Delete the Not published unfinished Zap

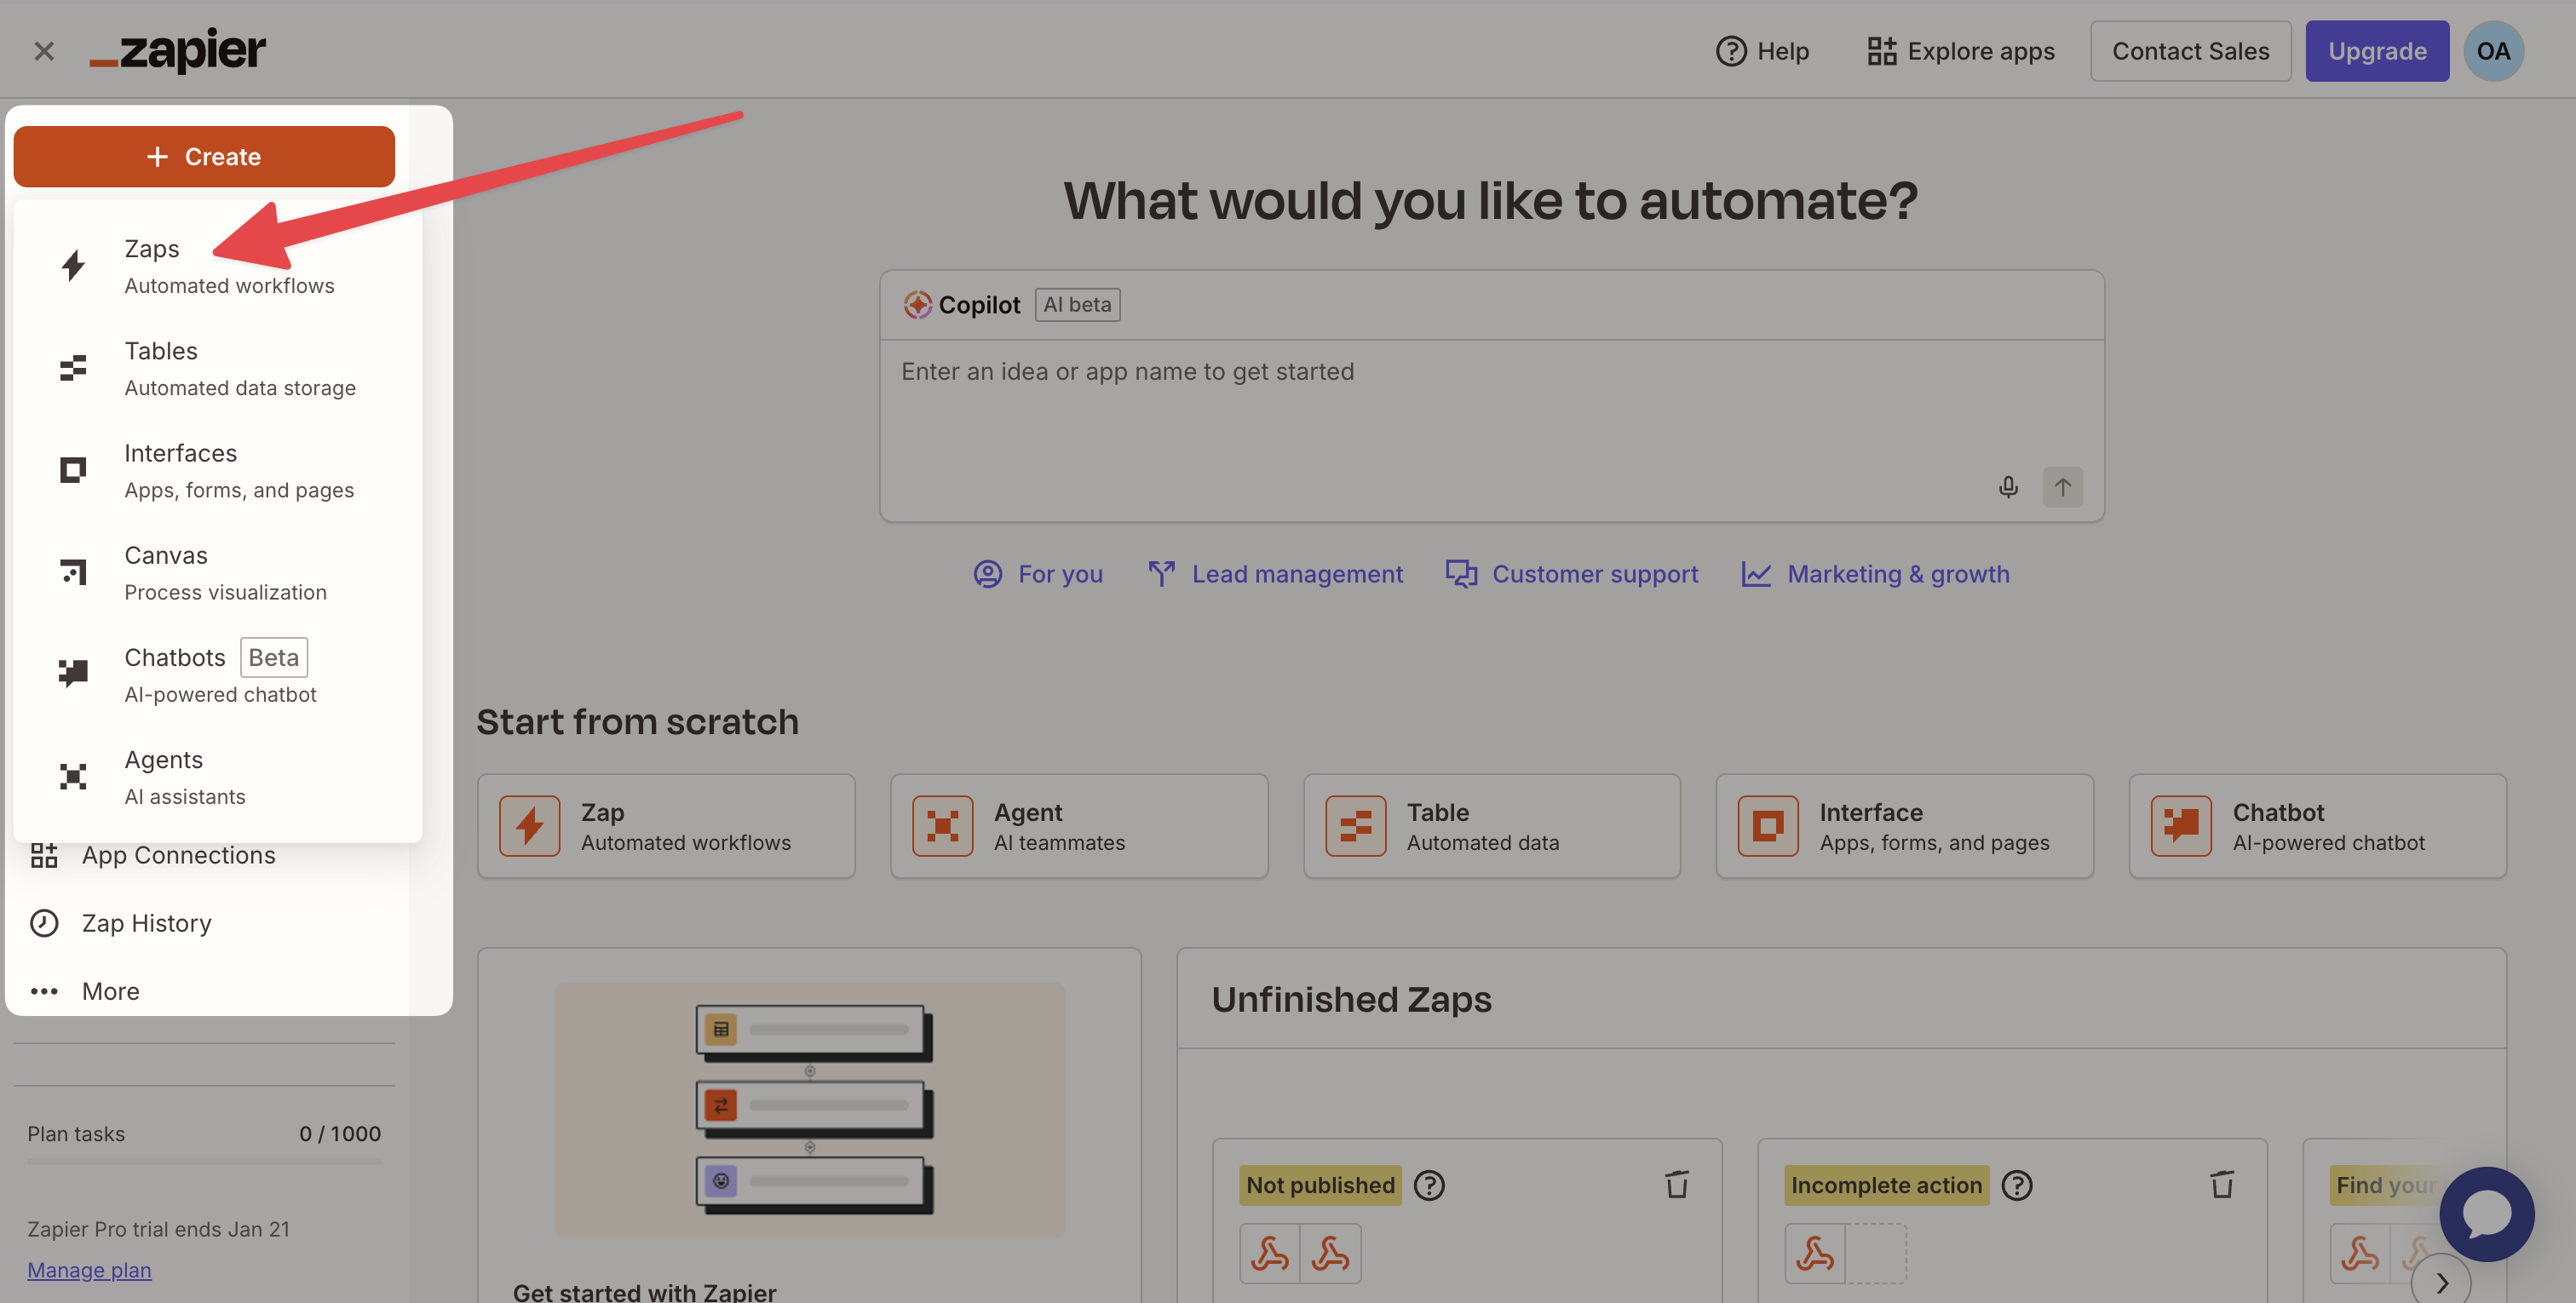(1676, 1184)
